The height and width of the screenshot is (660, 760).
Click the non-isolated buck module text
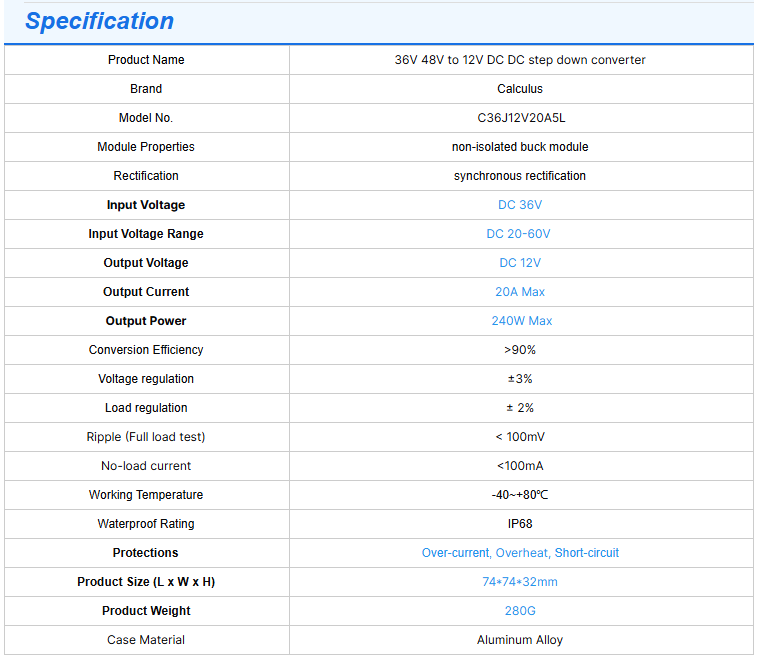520,147
